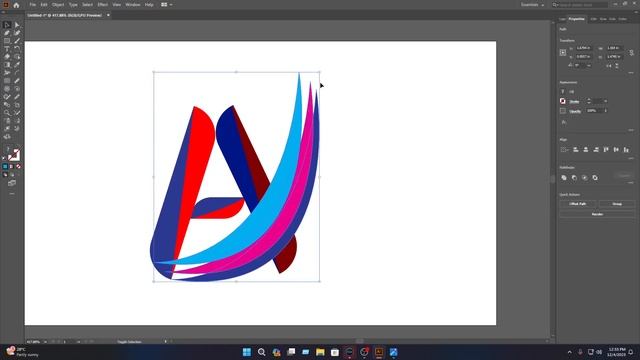Set paint to None button
This screenshot has width=640, height=360.
[x=18, y=167]
